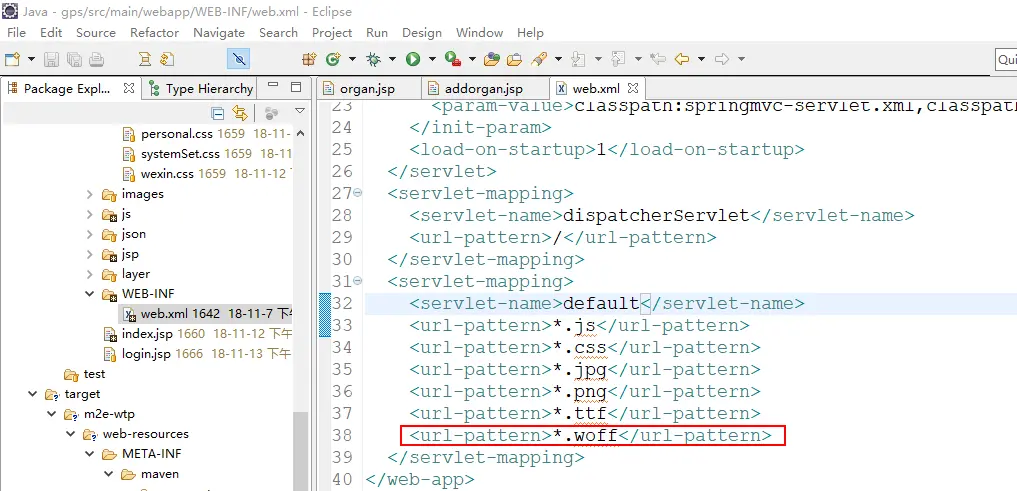This screenshot has height=491, width=1017.
Task: Open the Run menu
Action: 377,32
